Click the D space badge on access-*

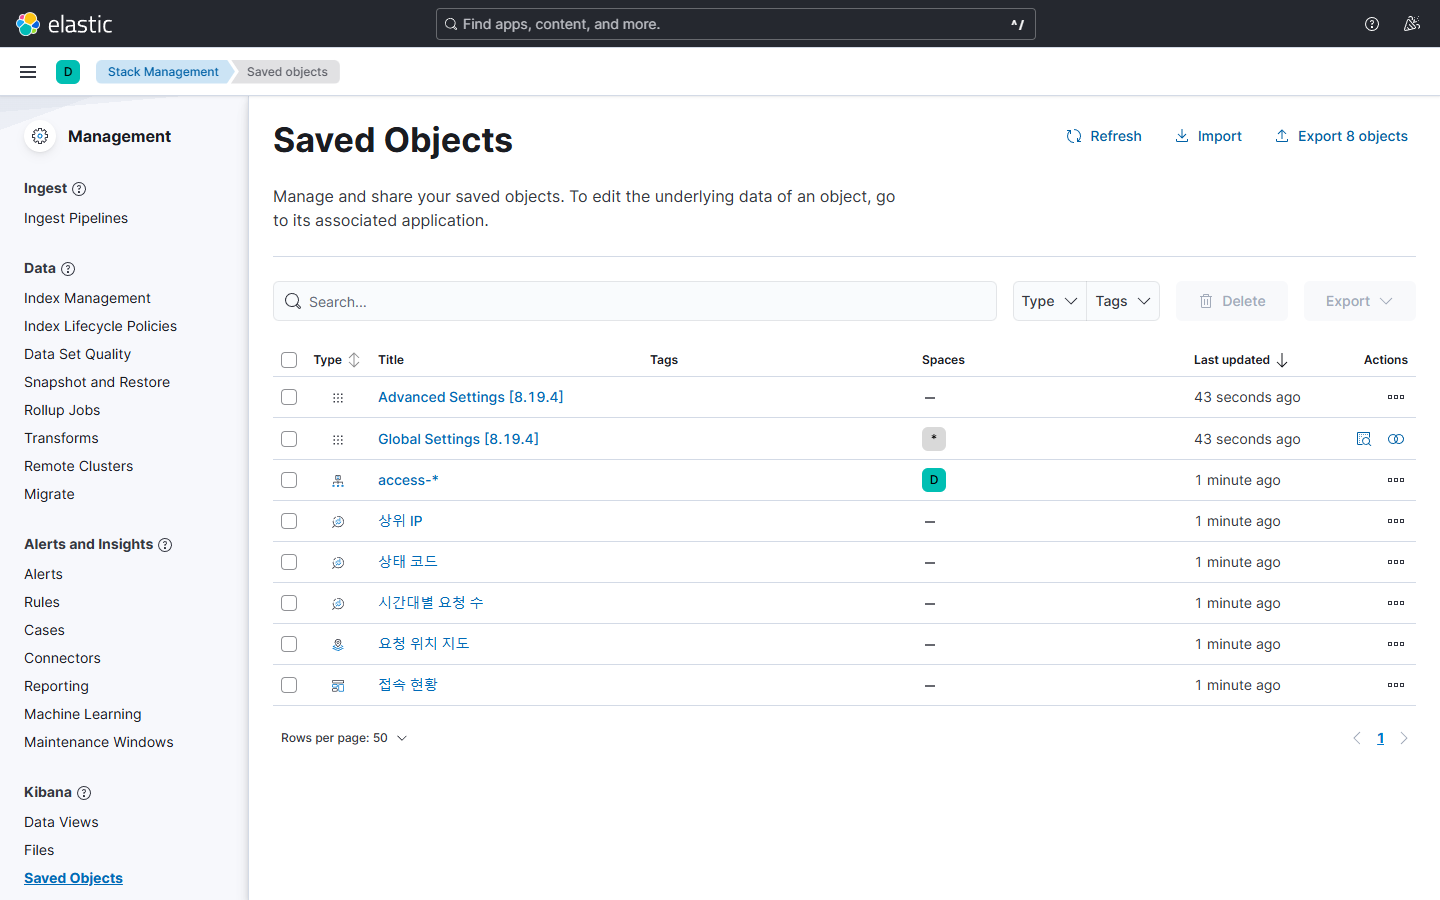point(934,480)
